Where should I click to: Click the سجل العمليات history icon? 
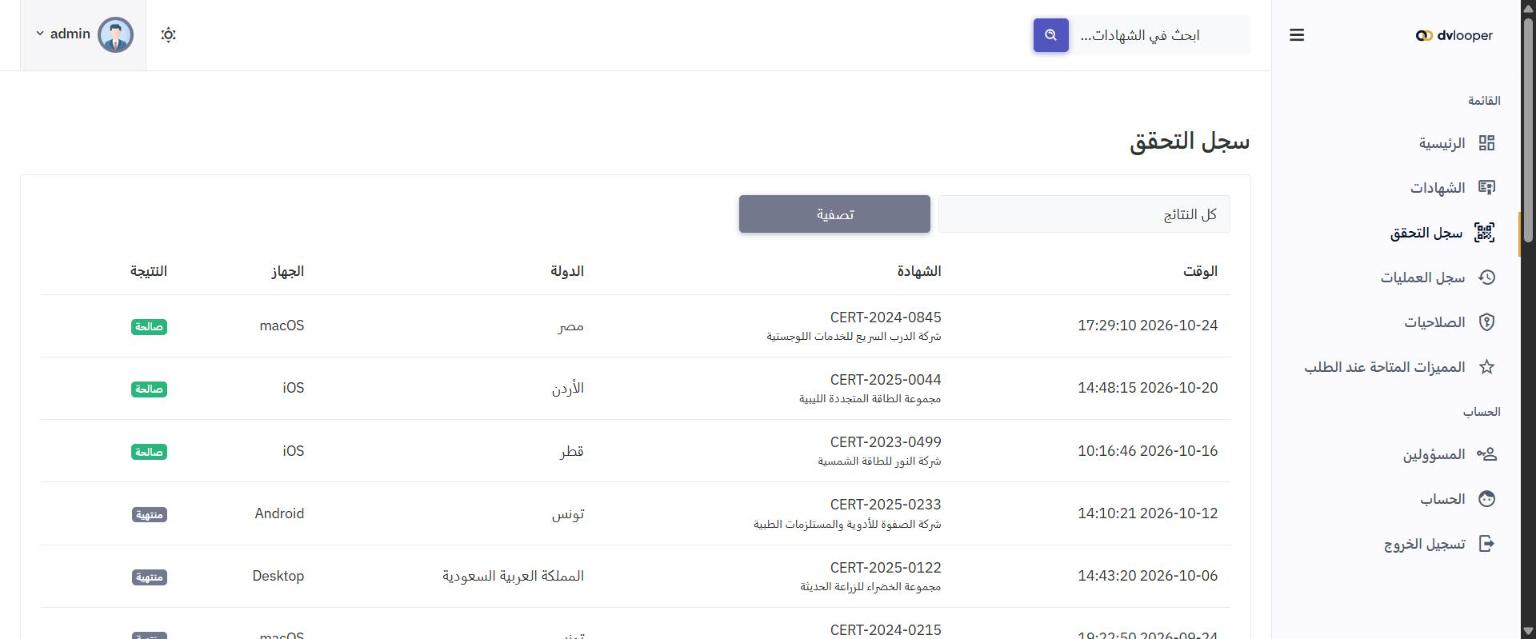coord(1487,278)
